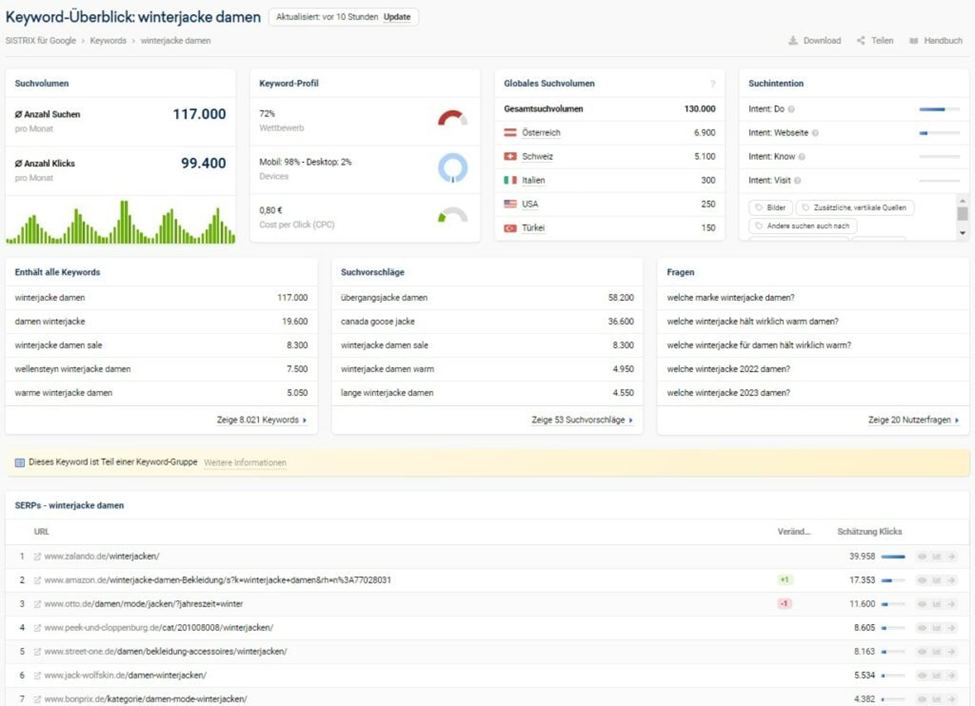Click the Download icon in the header
This screenshot has height=706, width=975.
click(x=793, y=41)
